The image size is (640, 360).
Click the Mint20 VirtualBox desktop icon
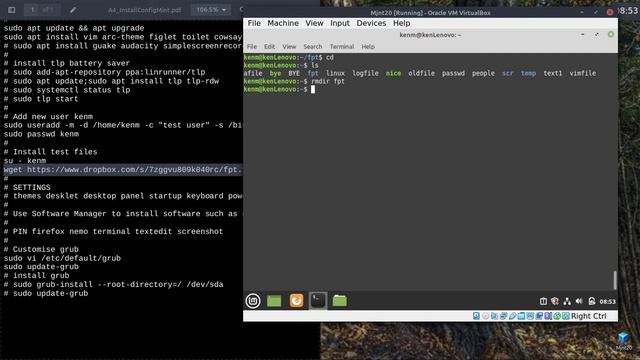(x=623, y=341)
